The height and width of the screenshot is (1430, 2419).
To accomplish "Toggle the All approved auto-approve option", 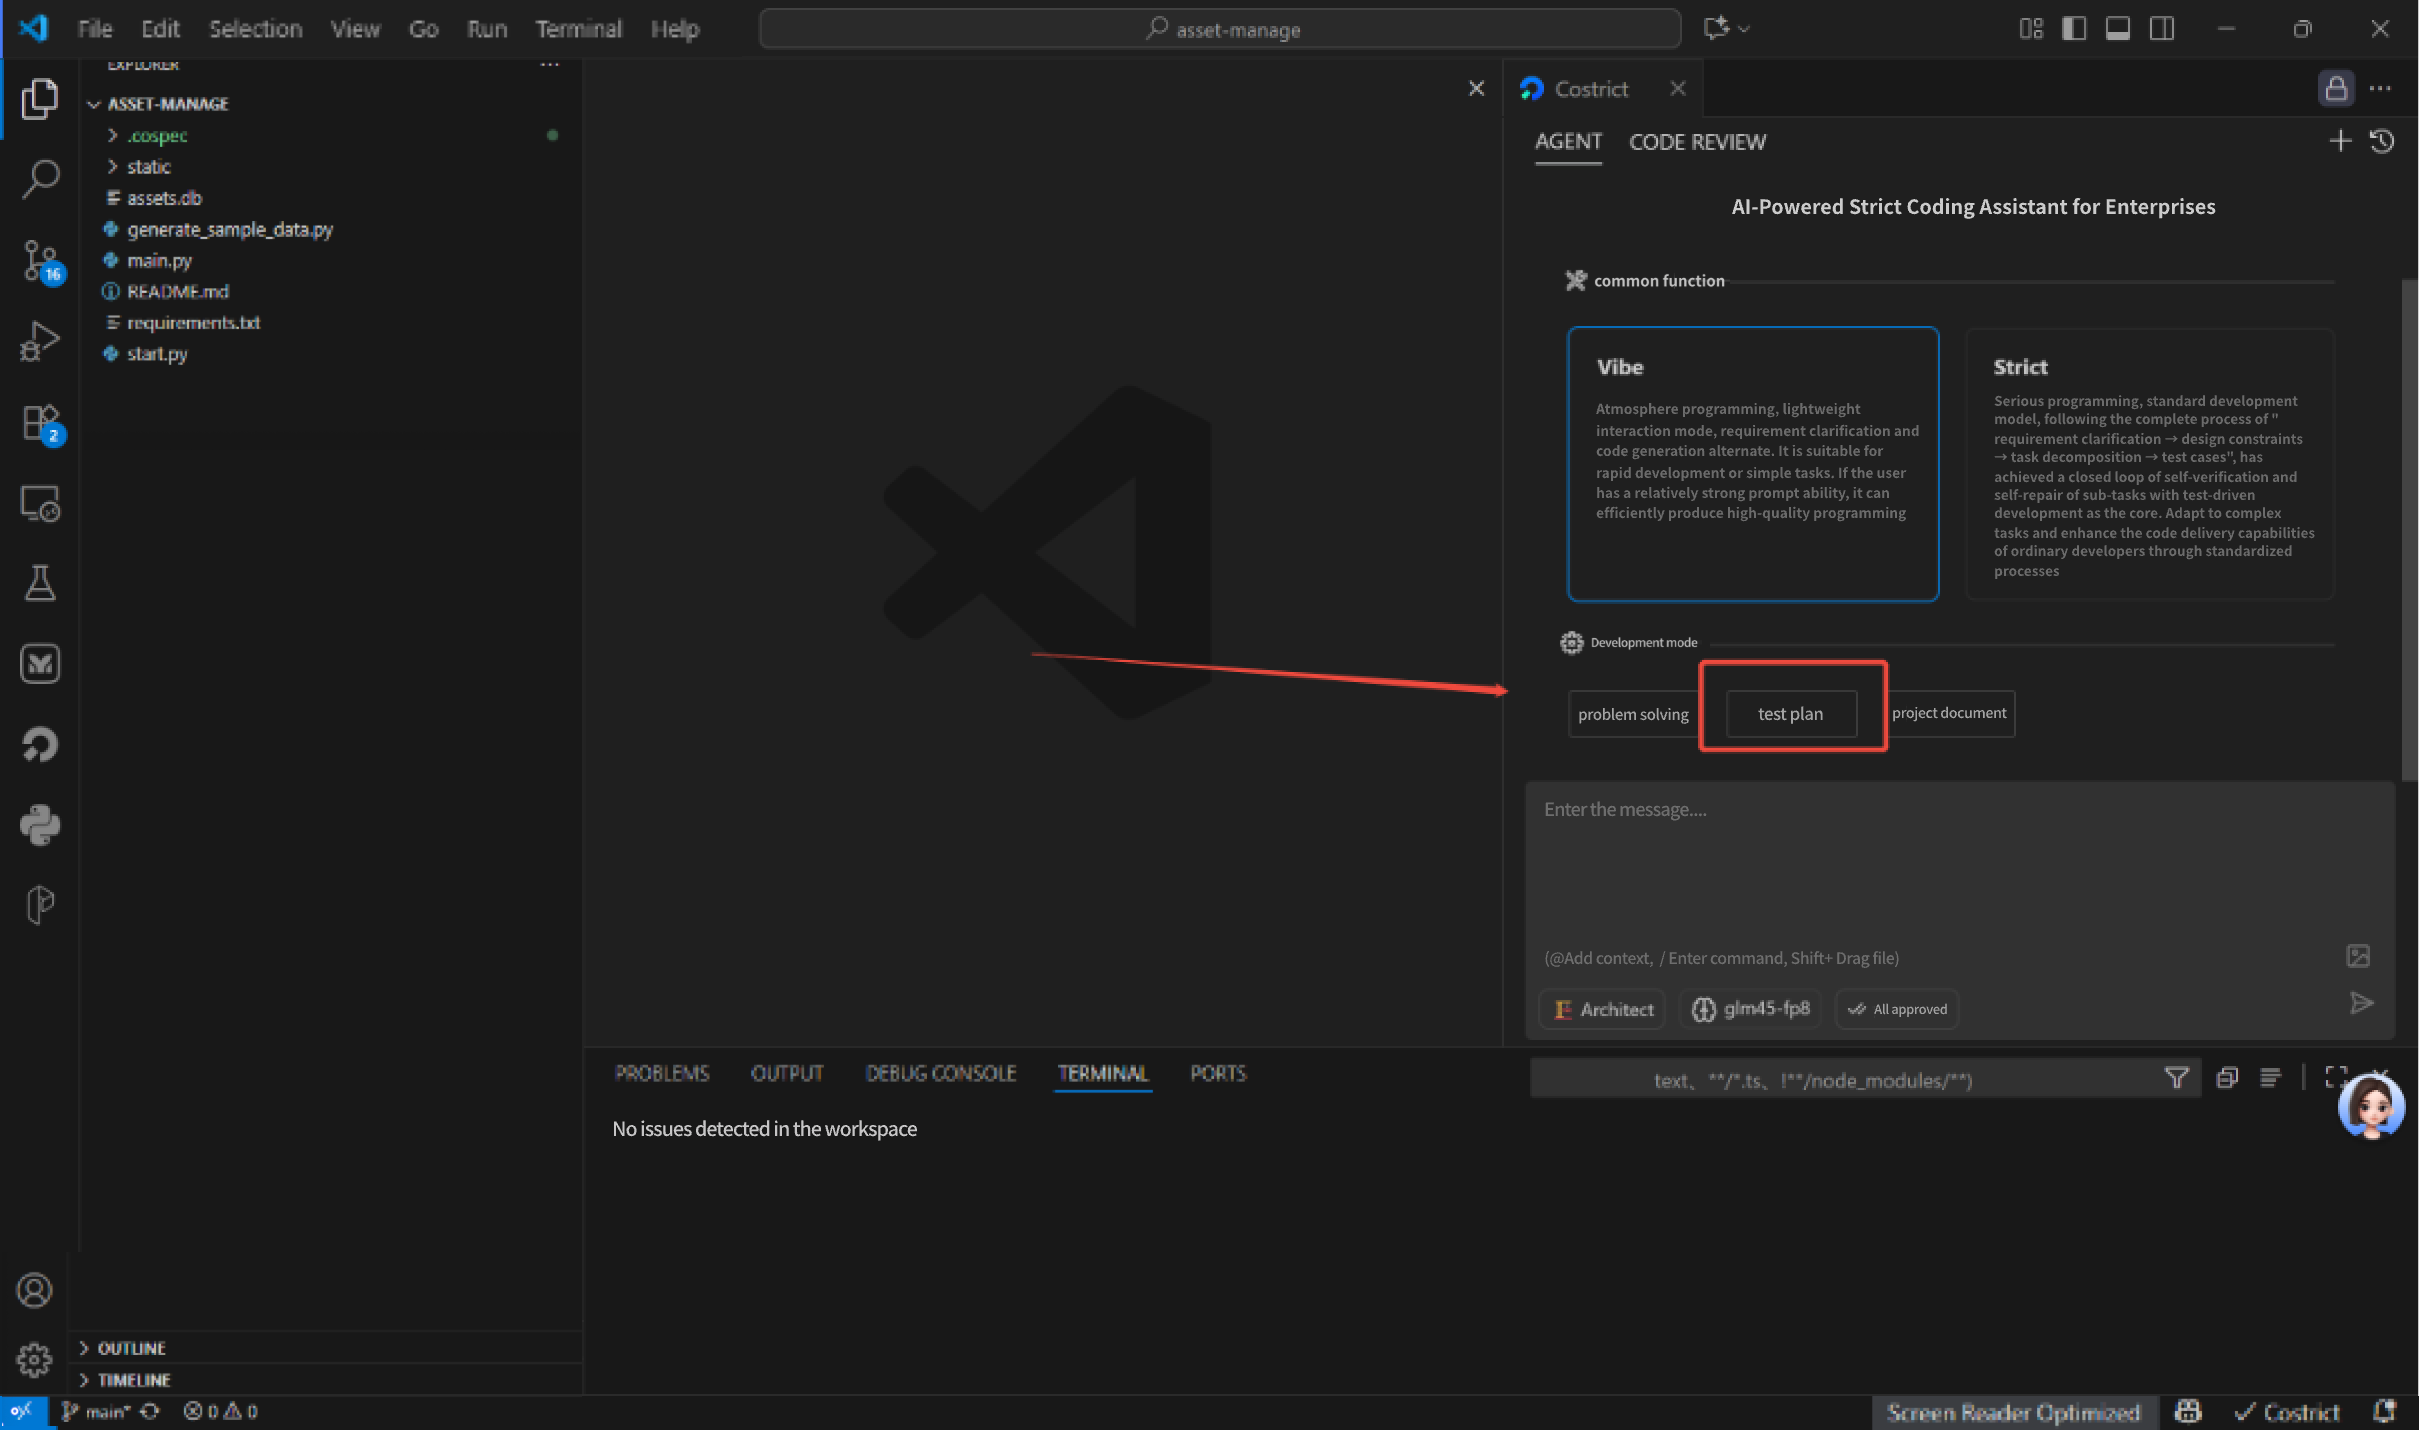I will [x=1897, y=1009].
